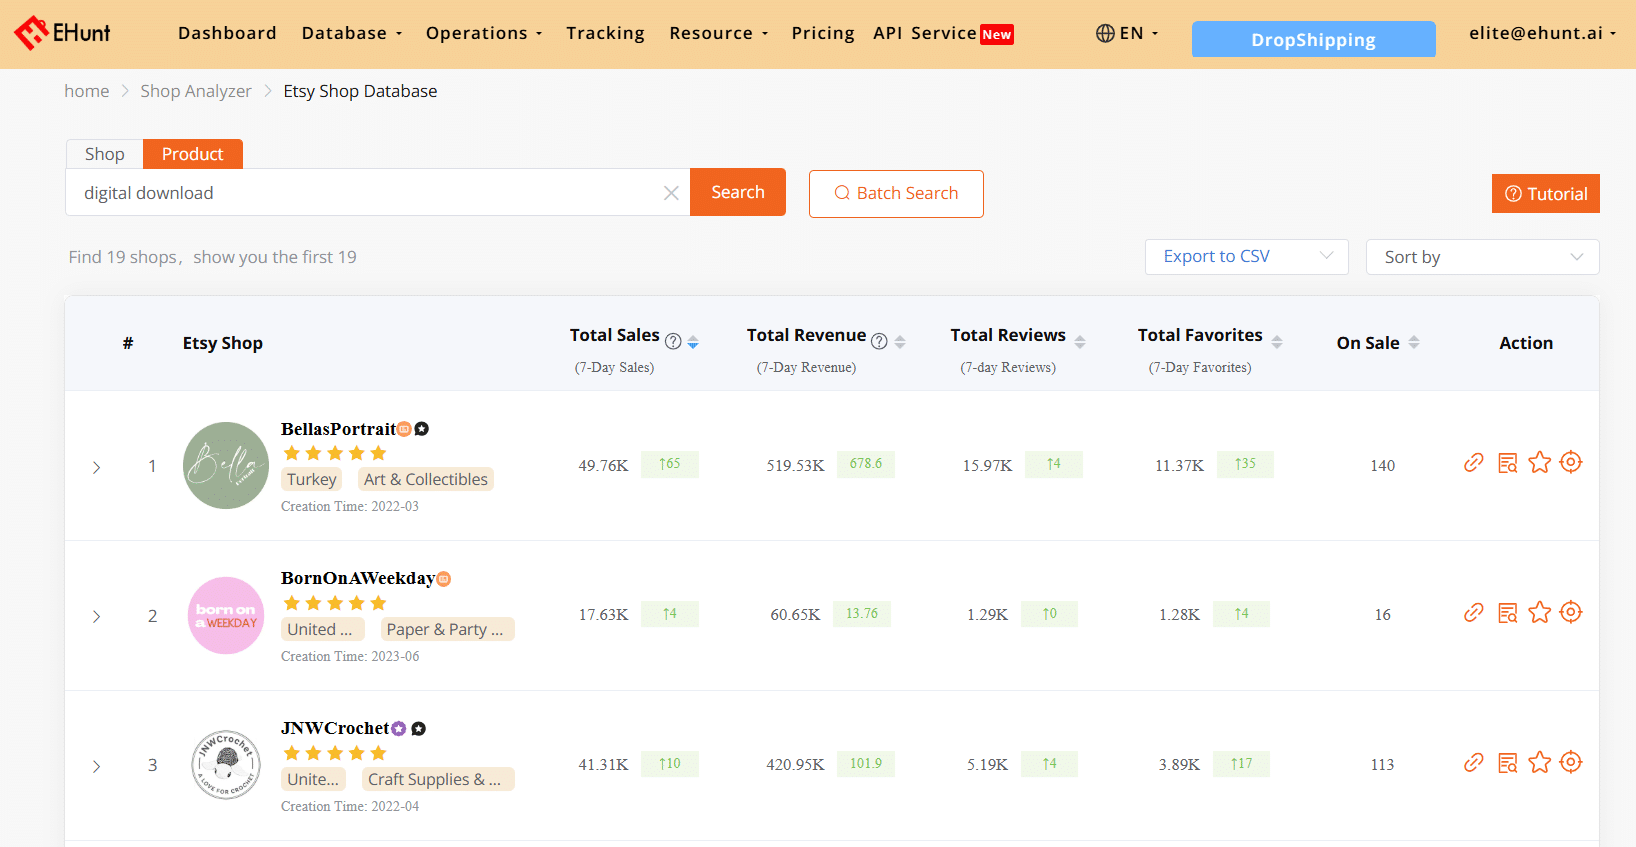Open link icon for BornOnAWeekday shop

1474,612
